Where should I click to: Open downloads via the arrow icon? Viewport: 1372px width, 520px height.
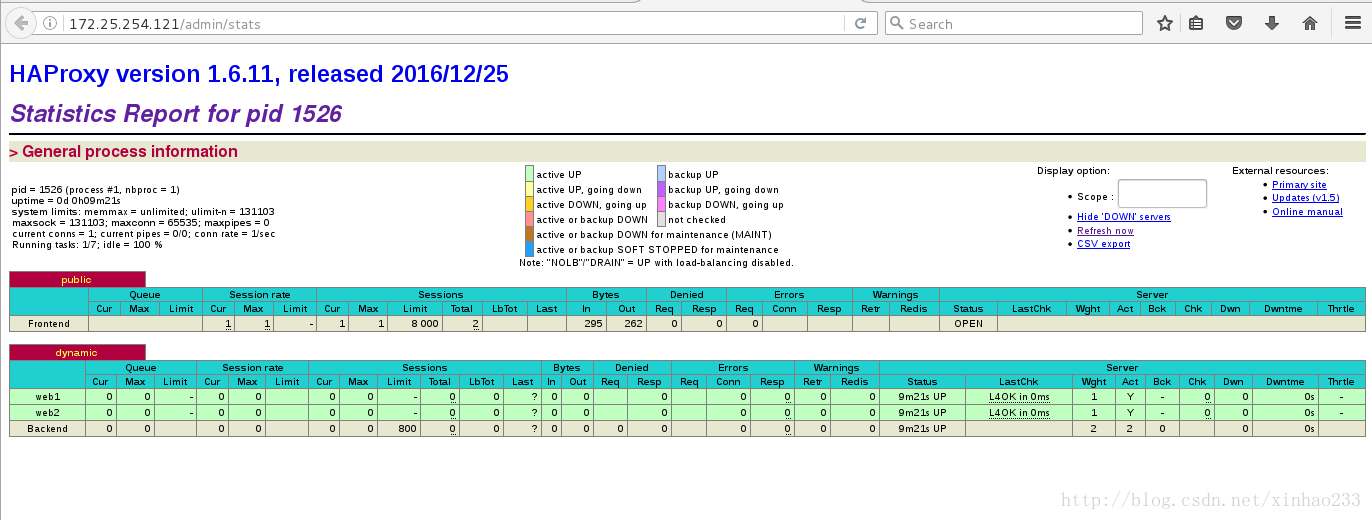[x=1272, y=23]
